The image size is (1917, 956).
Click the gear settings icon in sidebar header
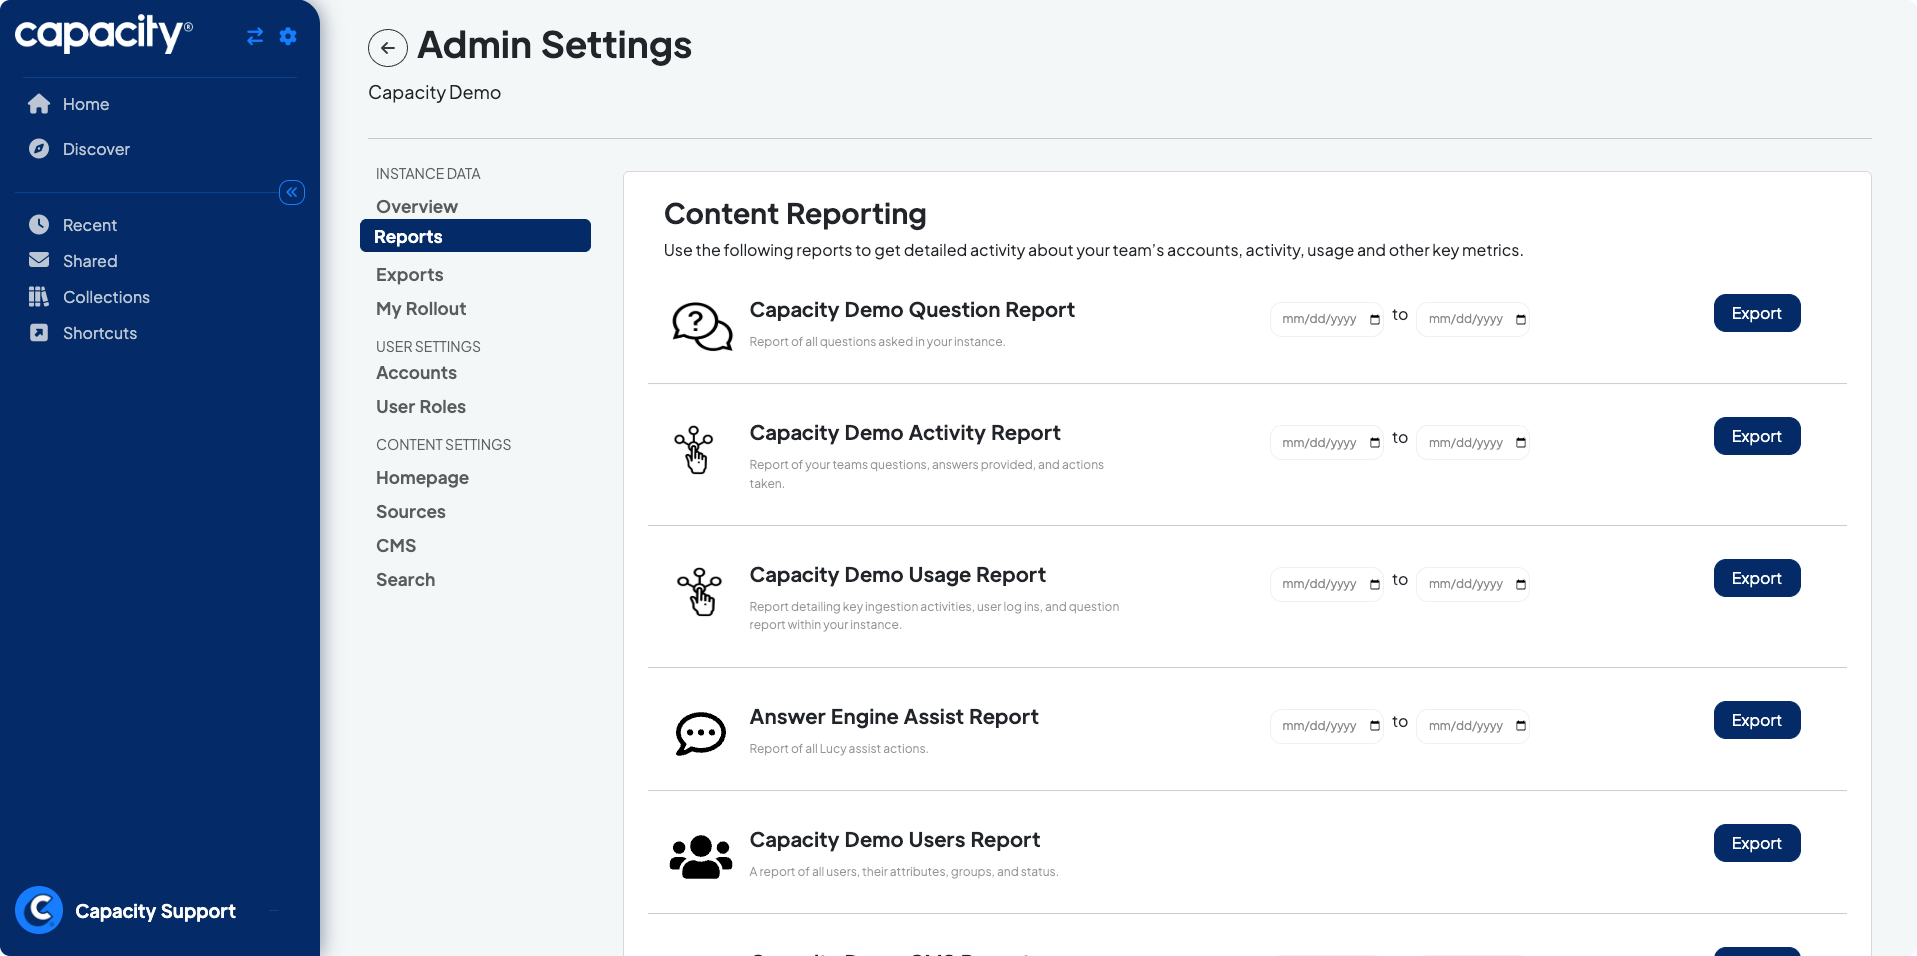[x=288, y=37]
